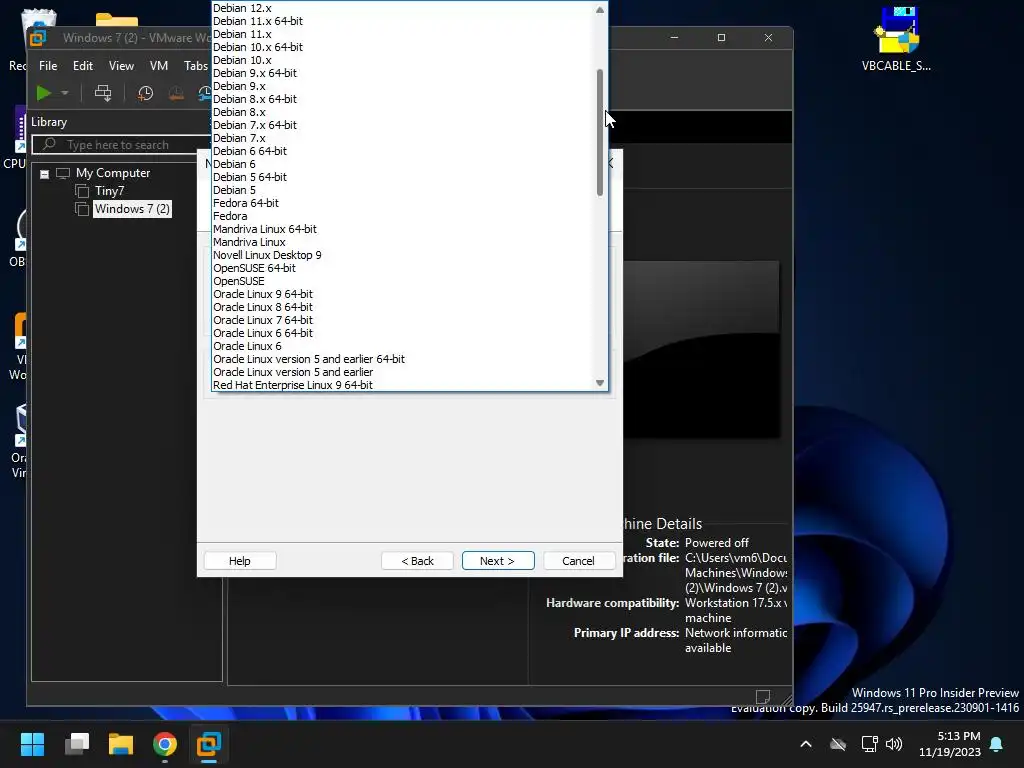Screen dimensions: 1024x768
Task: Open the notification bell icon
Action: click(997, 744)
